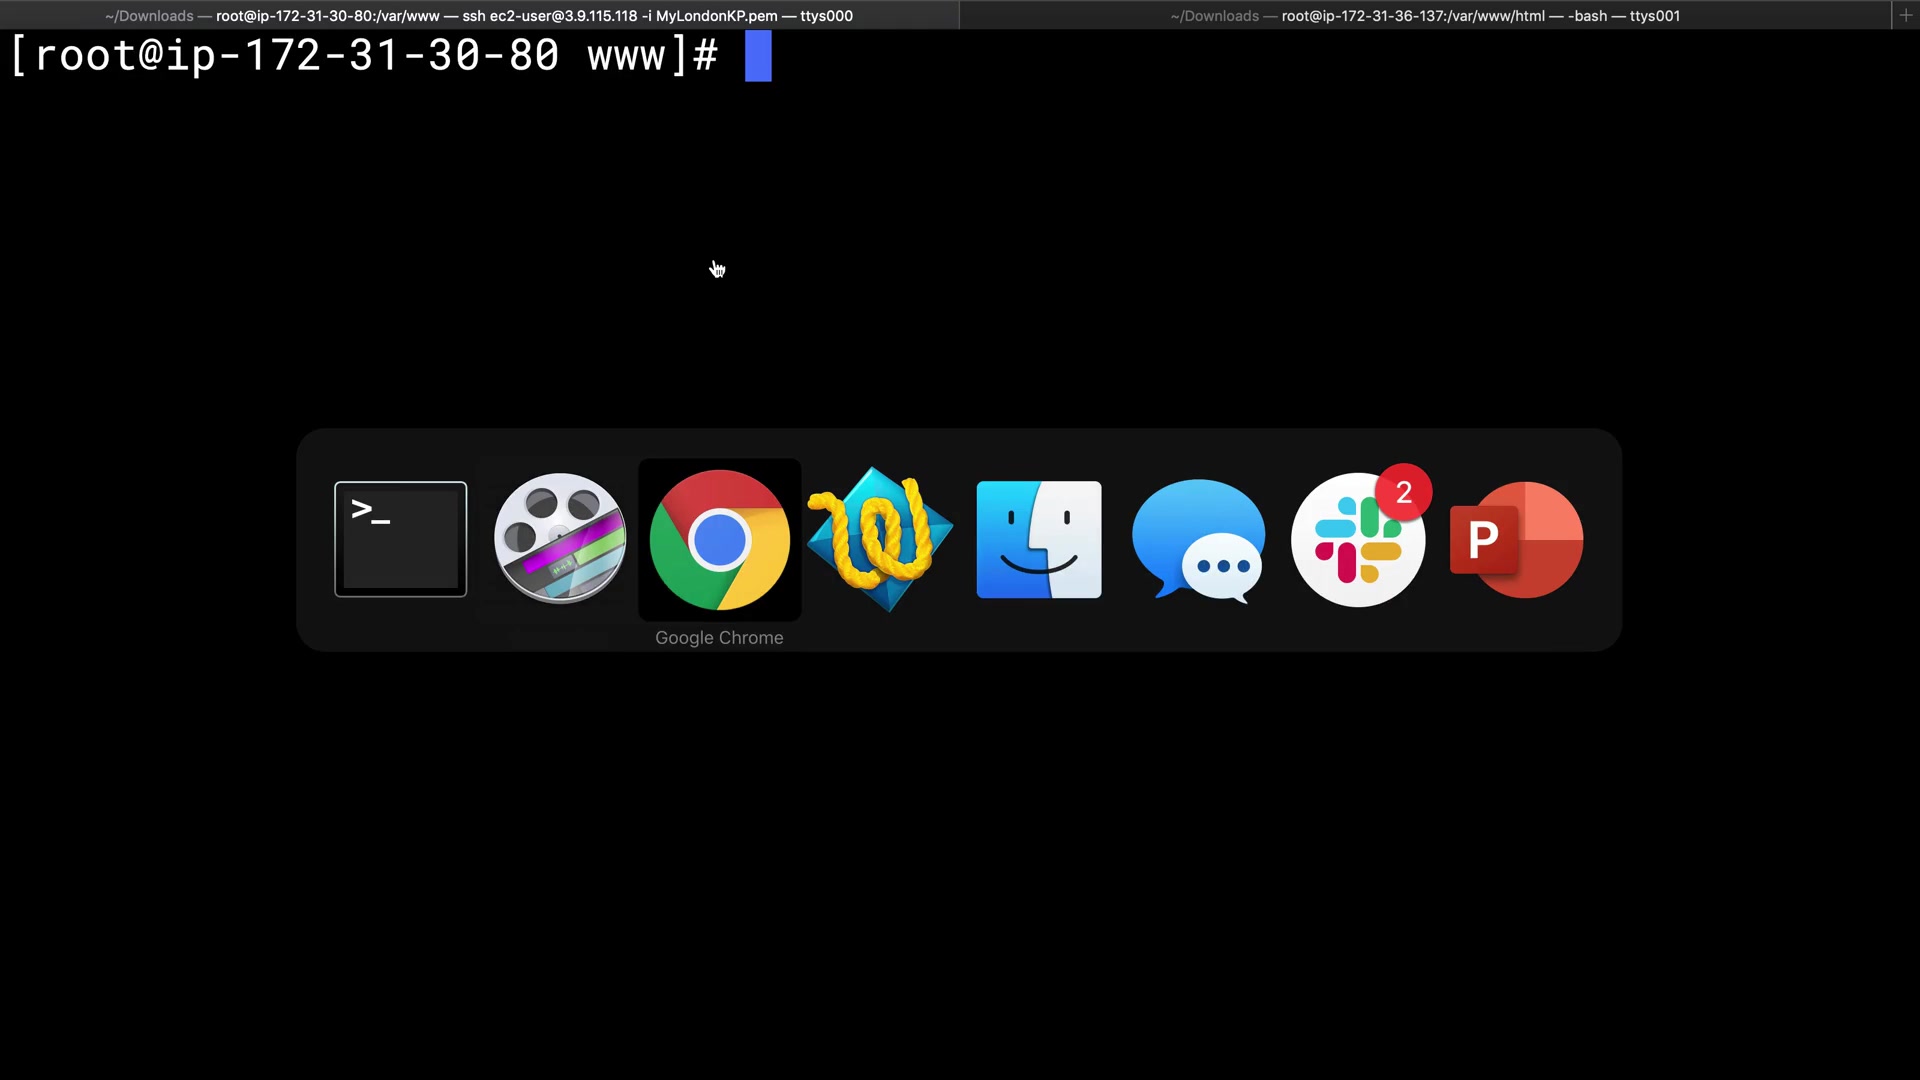The width and height of the screenshot is (1920, 1080).
Task: Select the ScreenFlow film reel icon
Action: pos(560,539)
